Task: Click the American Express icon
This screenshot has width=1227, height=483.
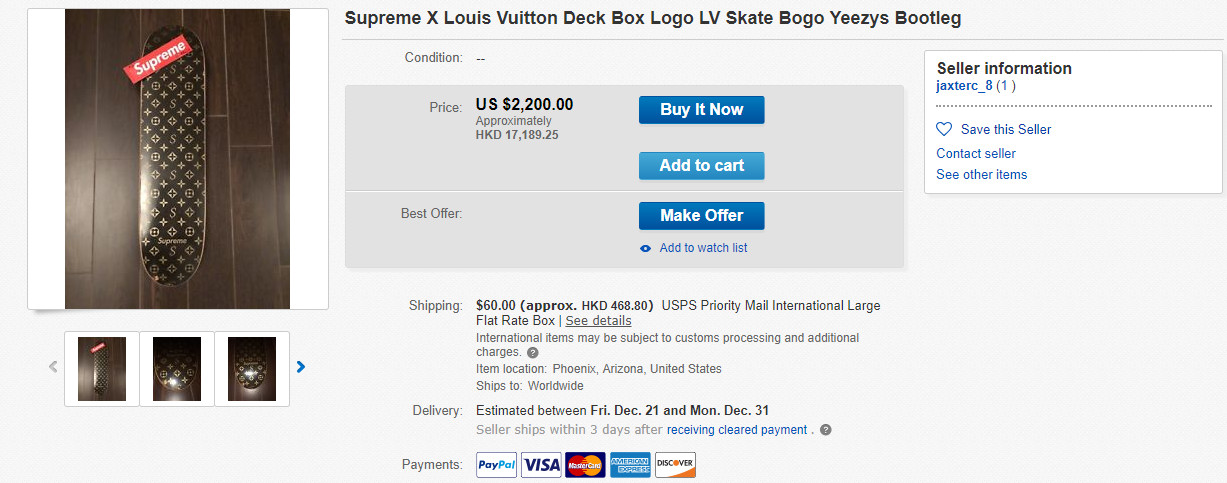Action: 630,465
